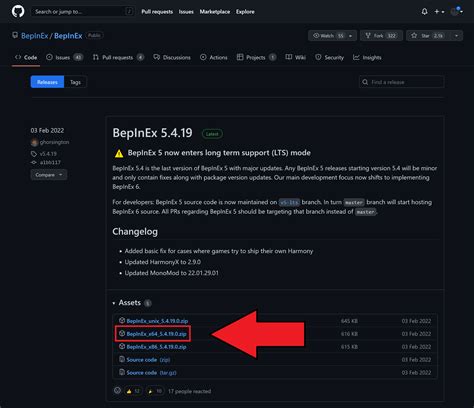The width and height of the screenshot is (474, 408).
Task: Open the BepInEx 5.4.19 release title
Action: coord(152,133)
